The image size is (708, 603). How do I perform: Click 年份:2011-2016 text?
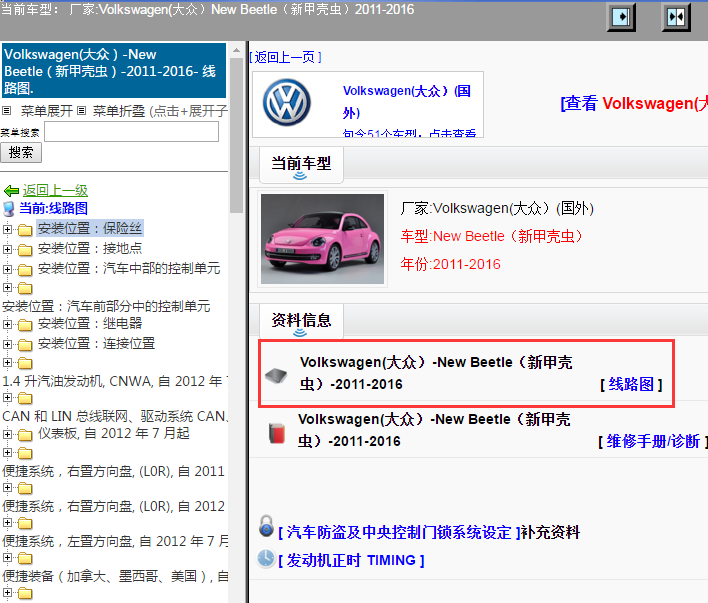click(x=451, y=264)
